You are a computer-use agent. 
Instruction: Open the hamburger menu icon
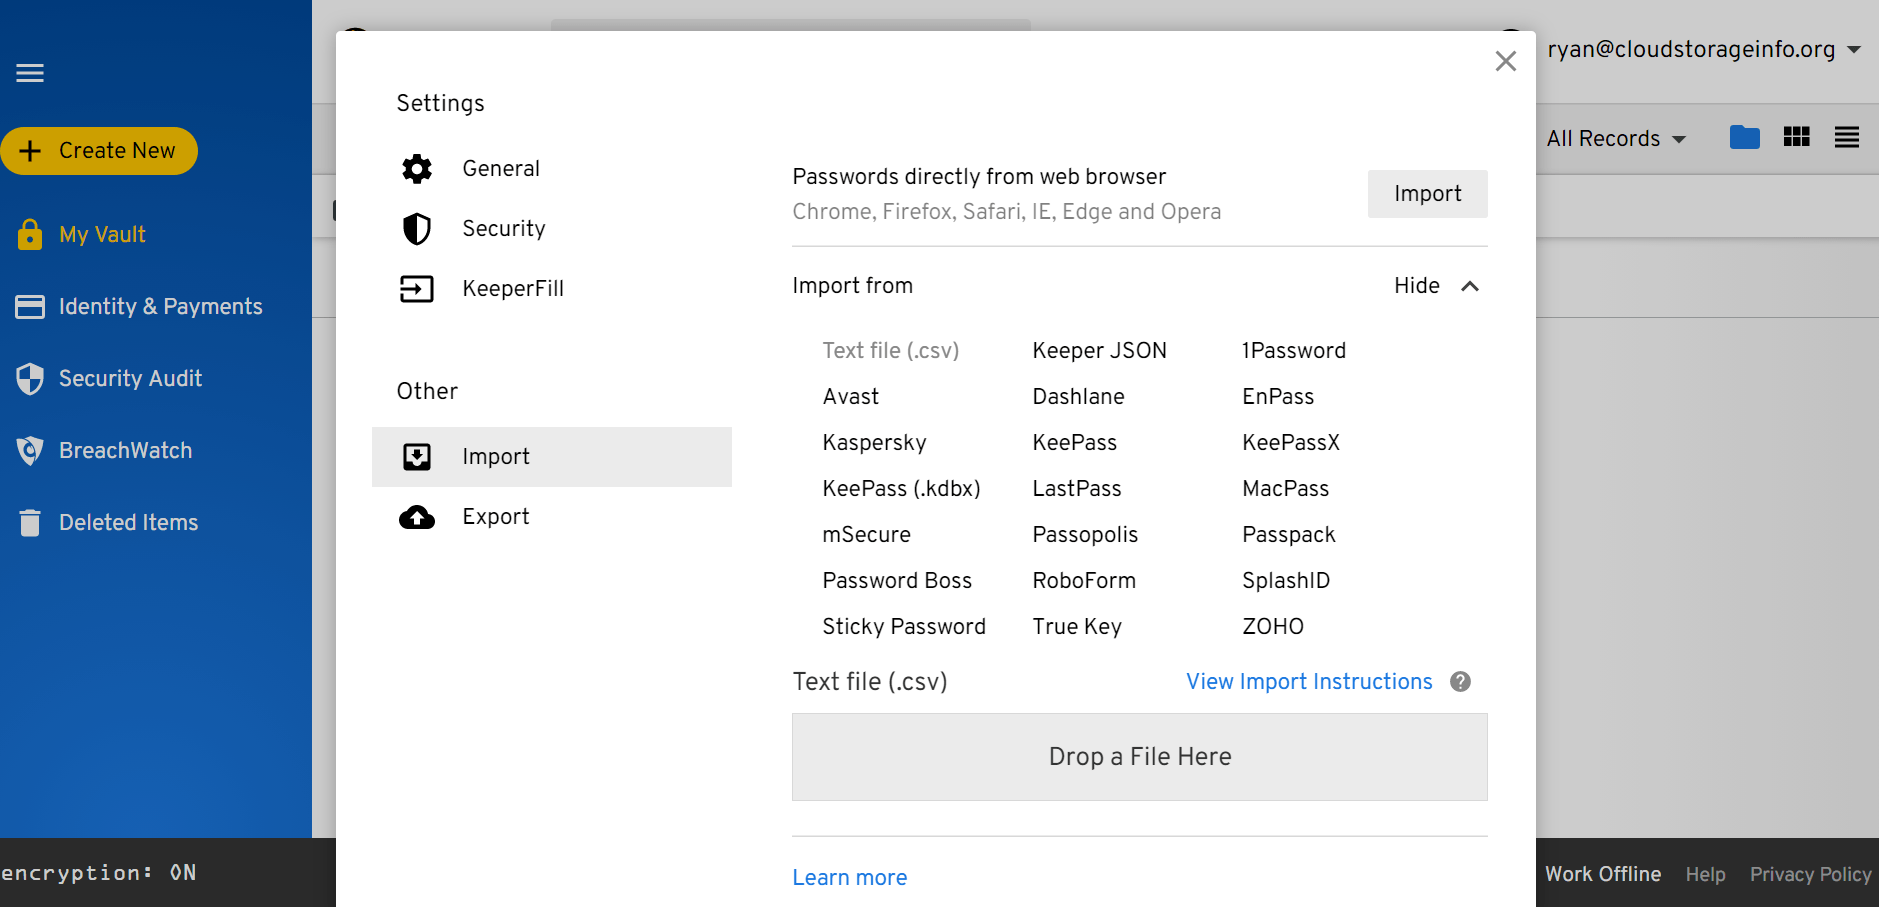click(x=30, y=73)
